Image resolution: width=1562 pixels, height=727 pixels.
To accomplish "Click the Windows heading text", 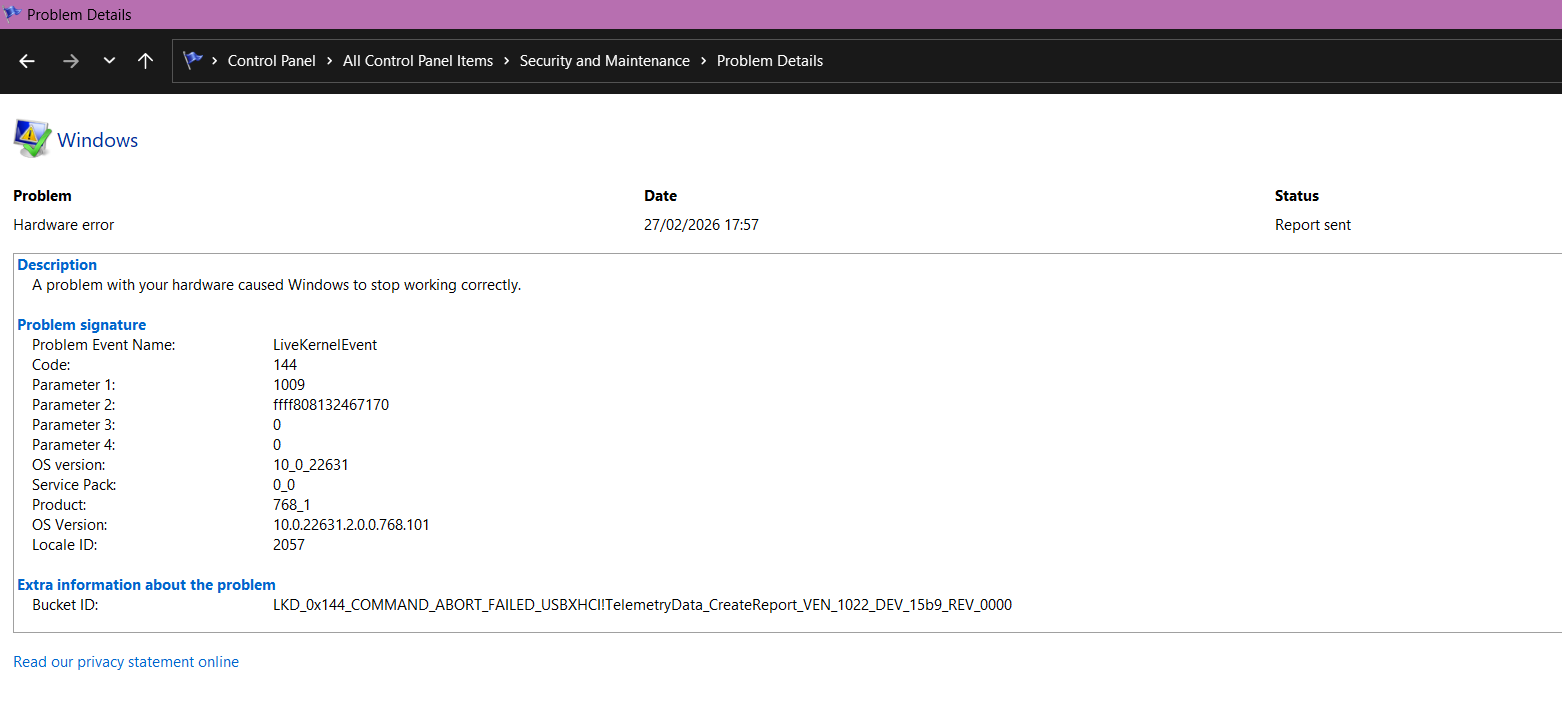I will coord(98,140).
